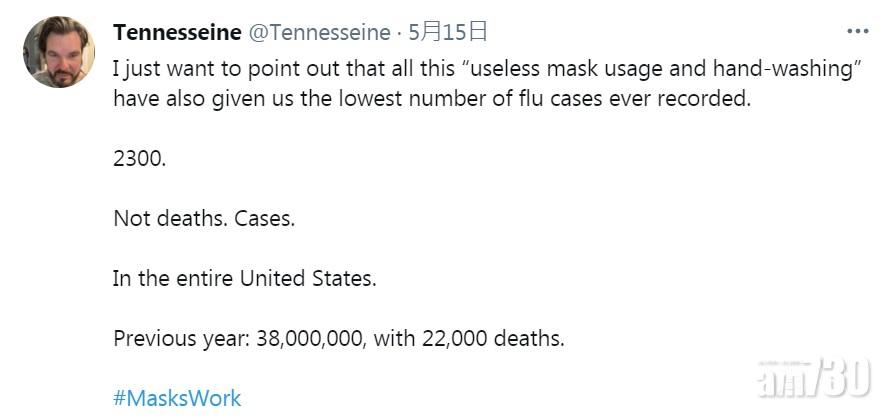Screen dimensions: 893x417
Task: Click the "2300." line
Action: point(139,159)
